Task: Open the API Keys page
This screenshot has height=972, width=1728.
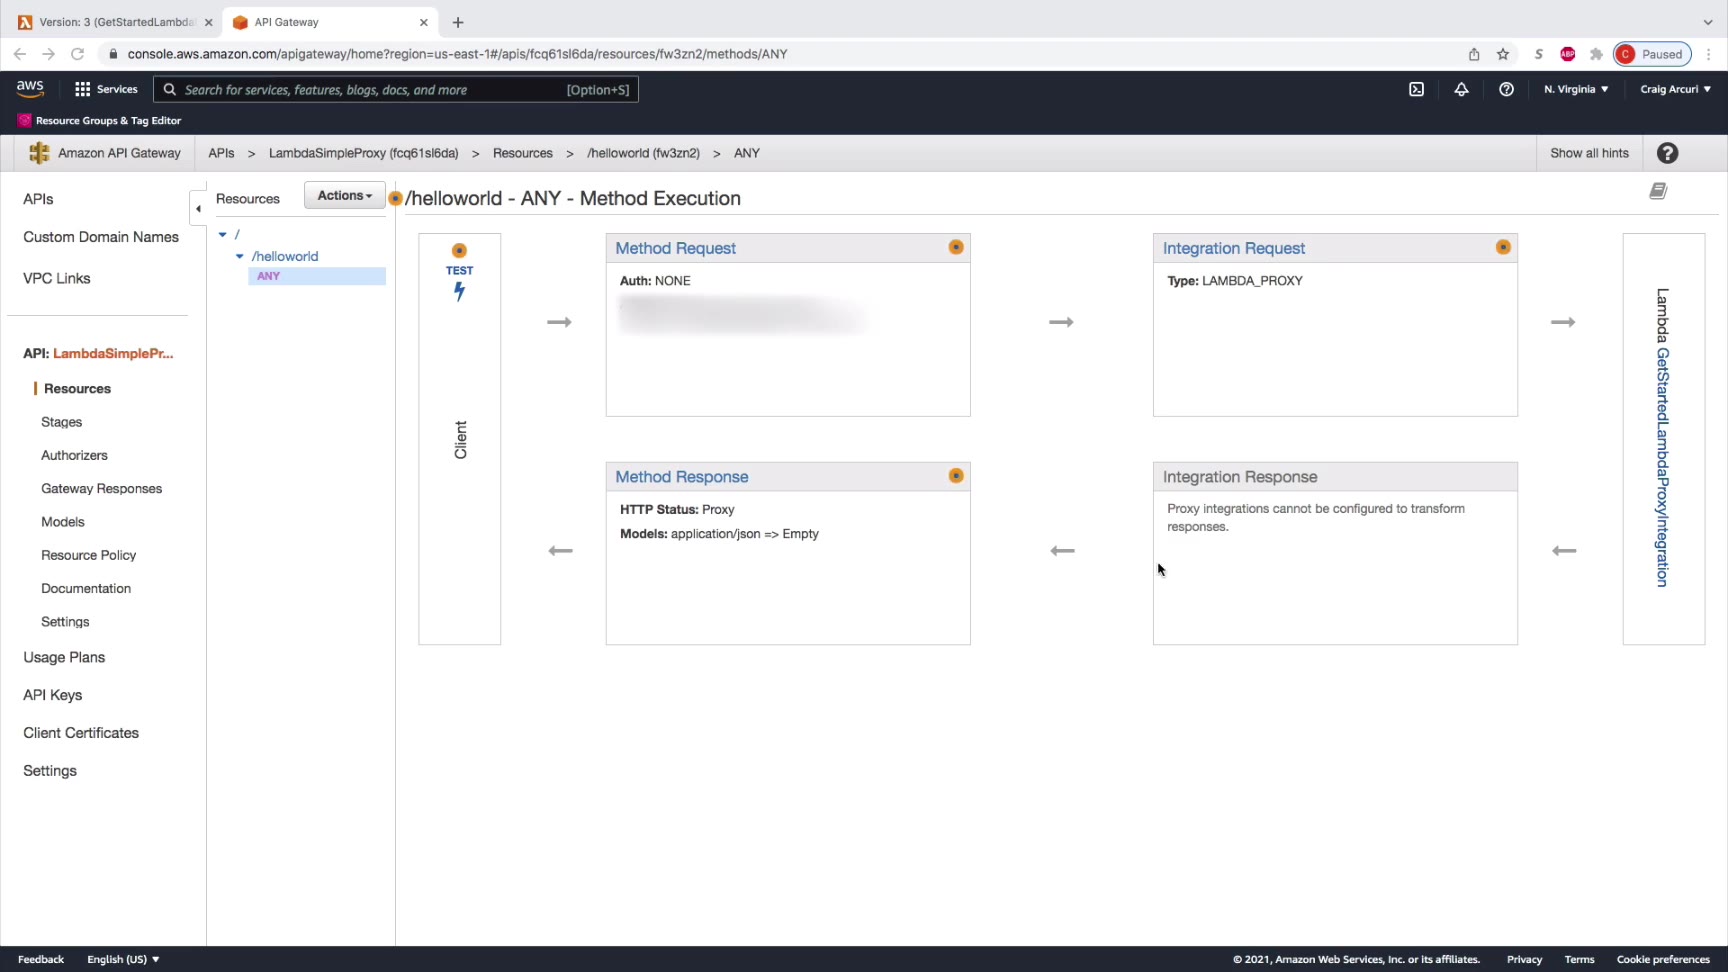Action: [53, 695]
